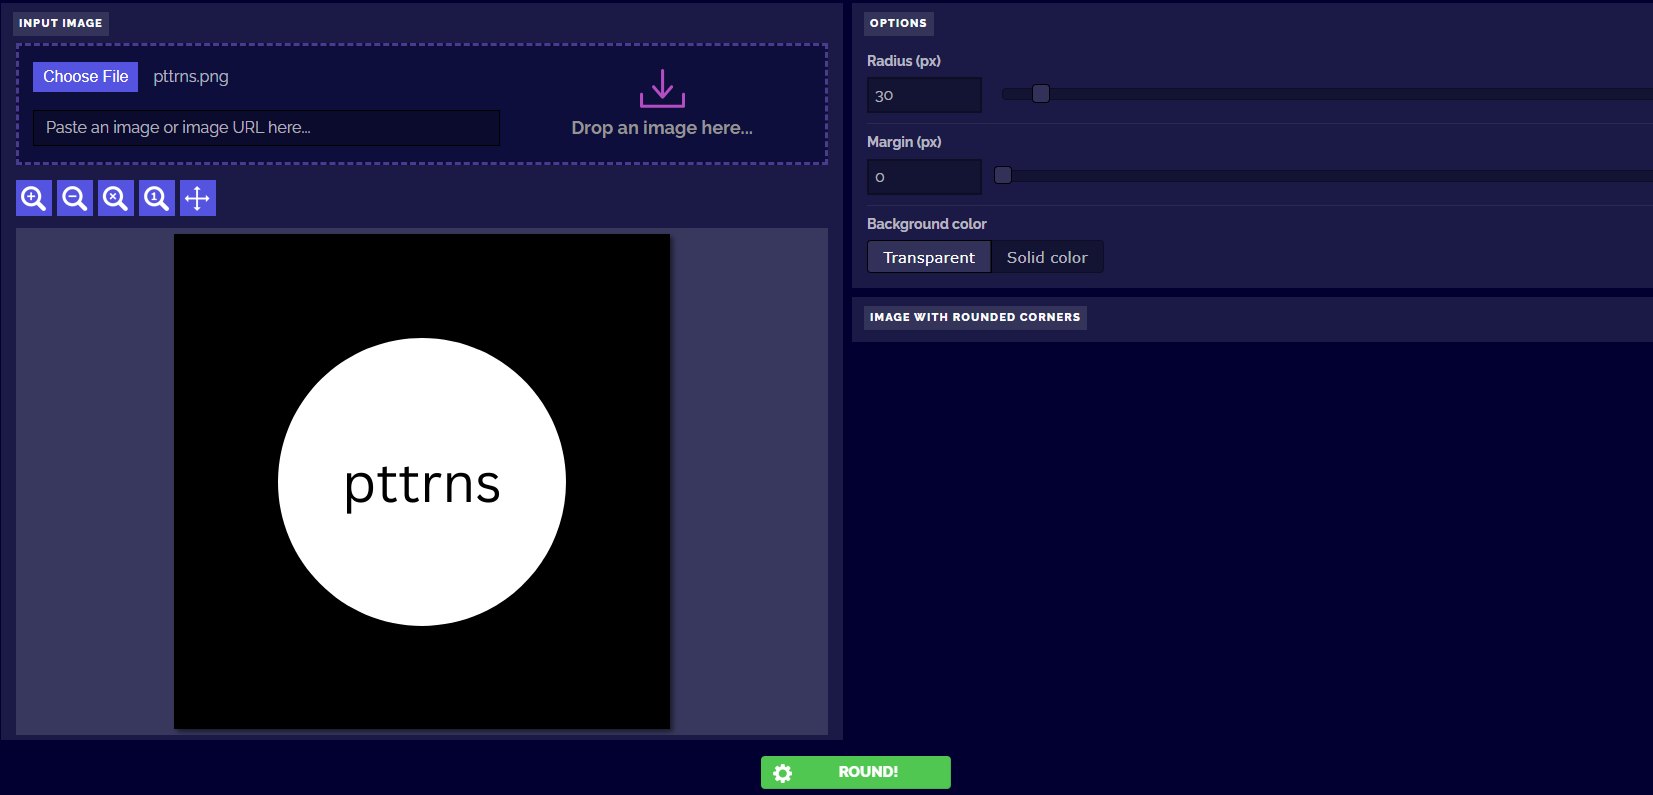The height and width of the screenshot is (795, 1653).
Task: Click the magnifier icon with a 1
Action: click(x=157, y=198)
